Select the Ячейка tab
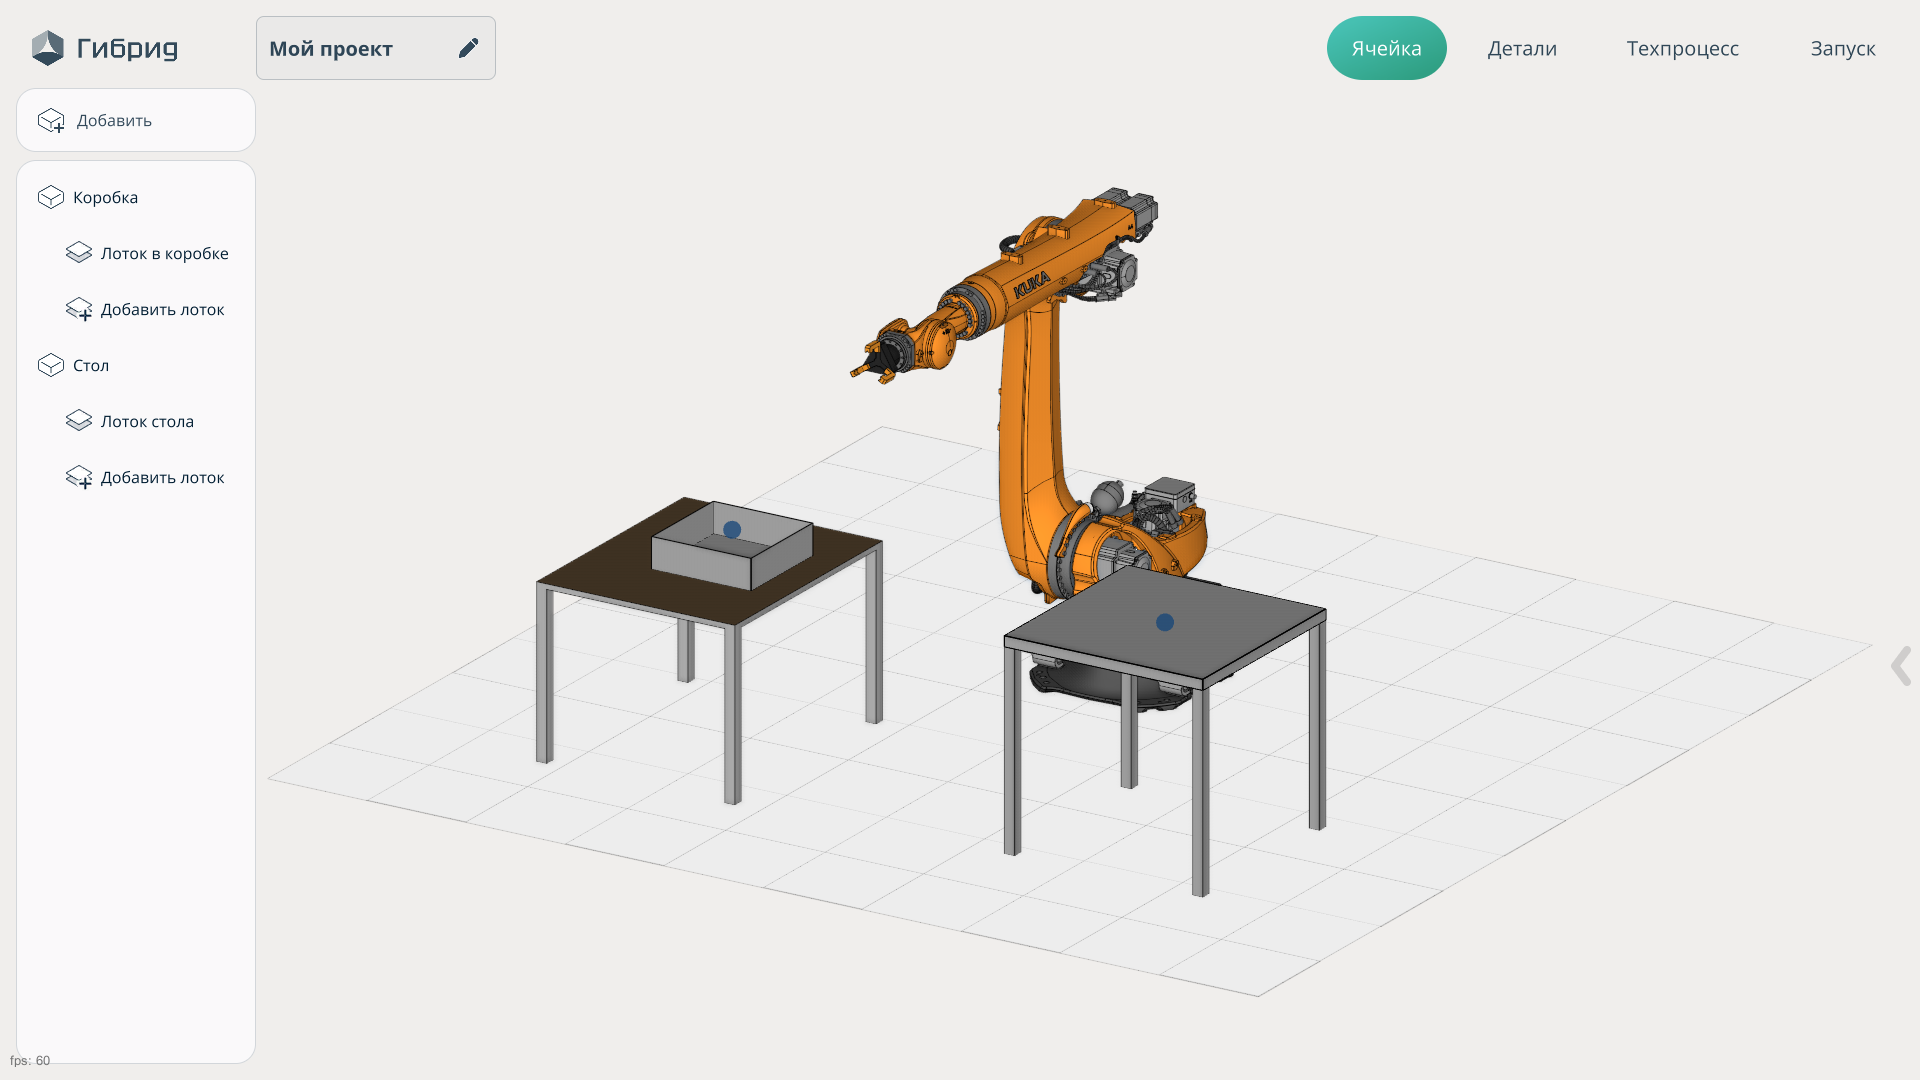The width and height of the screenshot is (1920, 1080). click(1386, 48)
